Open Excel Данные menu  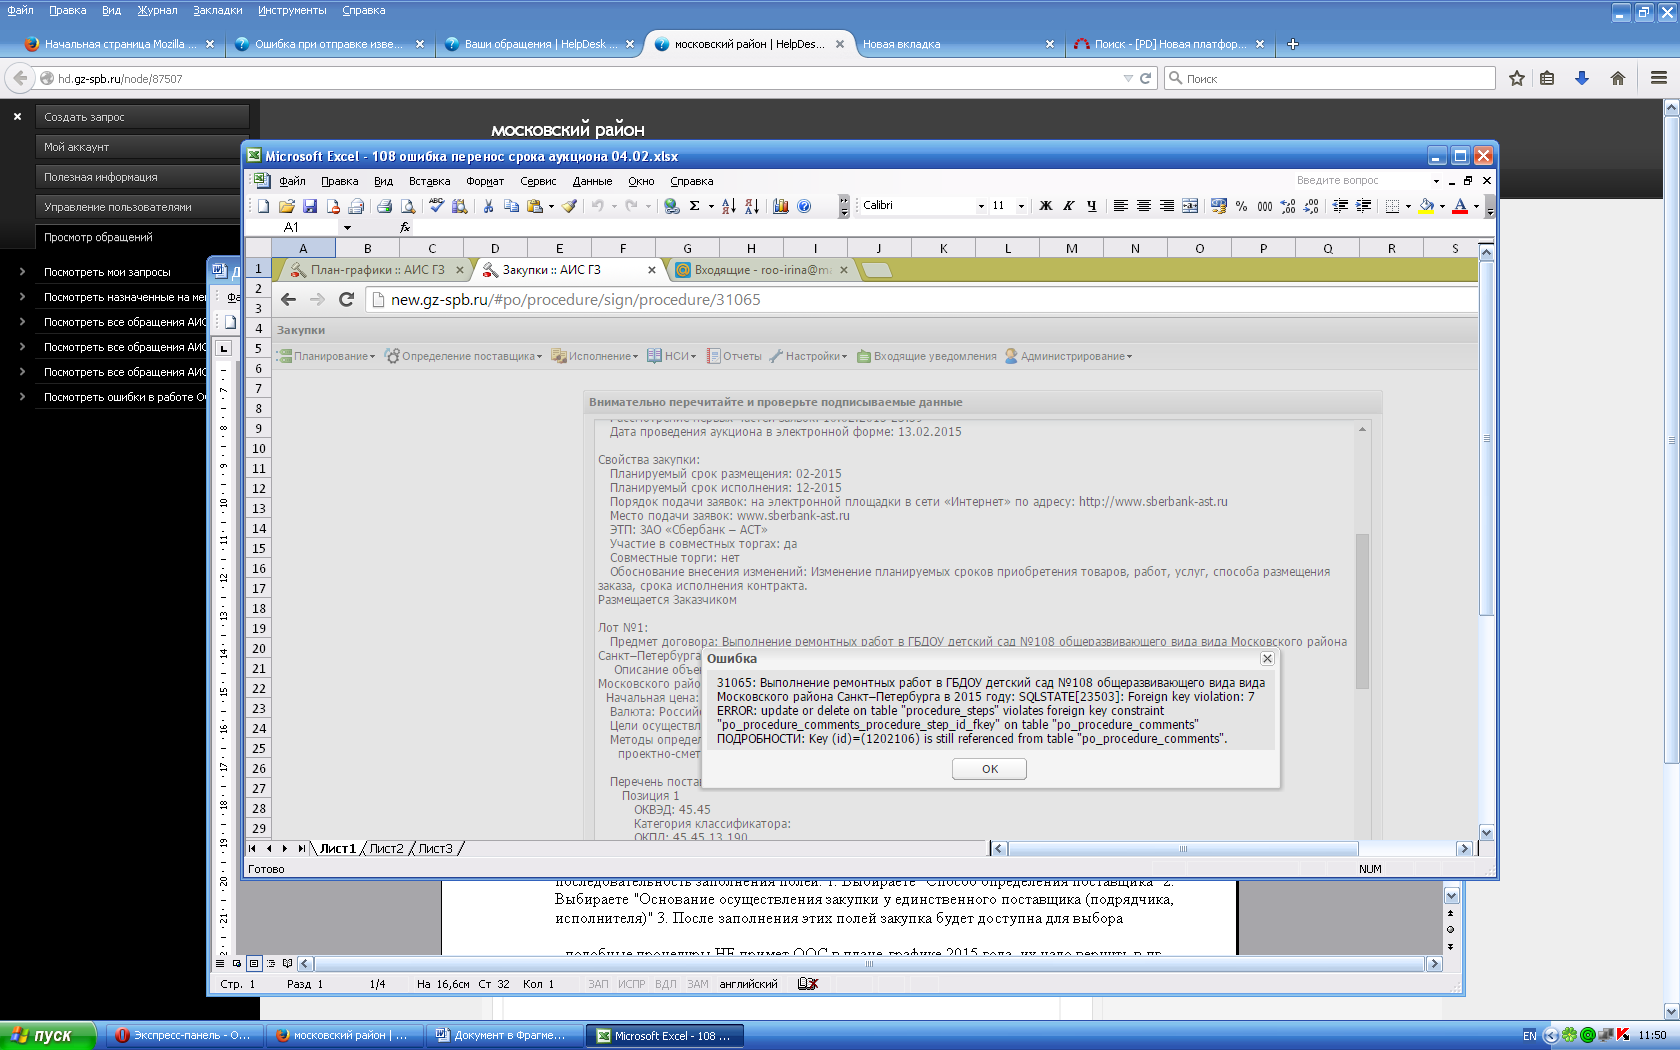(592, 181)
